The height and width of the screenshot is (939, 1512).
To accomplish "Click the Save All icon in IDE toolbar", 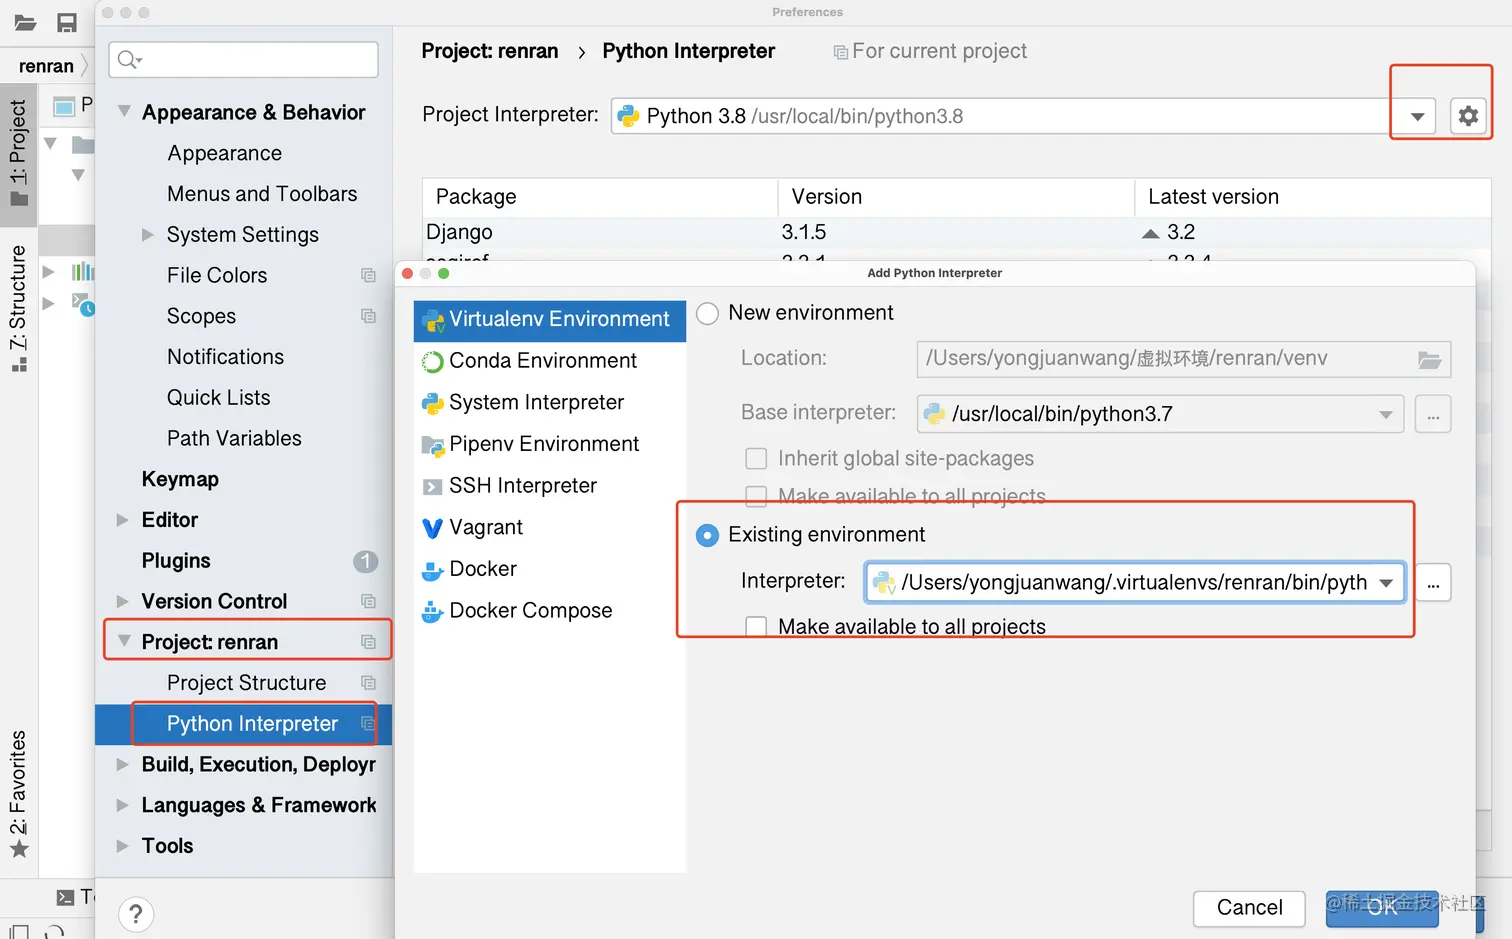I will point(66,22).
